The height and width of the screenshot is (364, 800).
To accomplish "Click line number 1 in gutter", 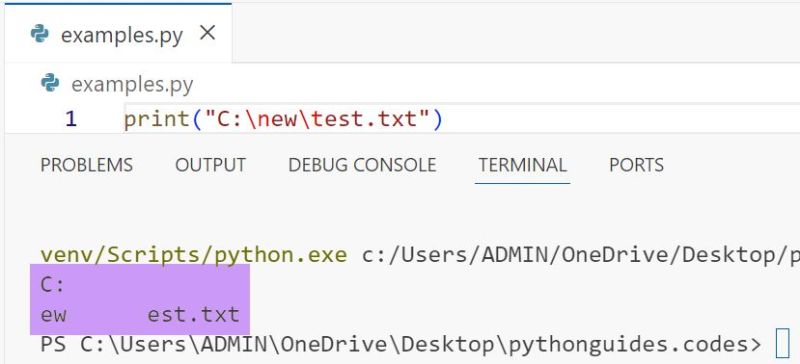I will pyautogui.click(x=71, y=119).
